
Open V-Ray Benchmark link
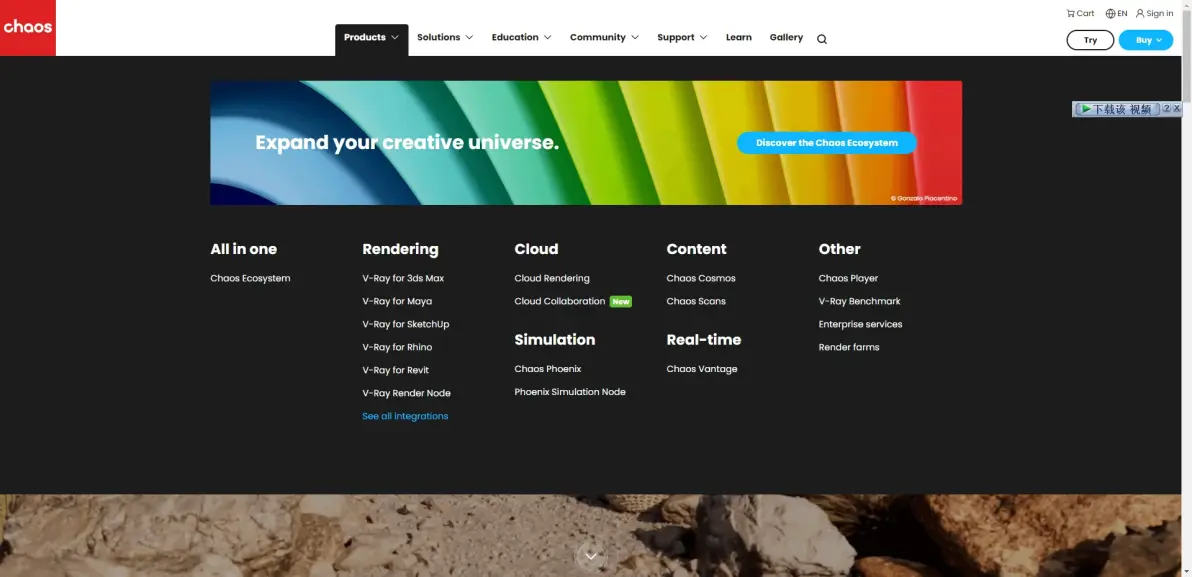pyautogui.click(x=860, y=301)
